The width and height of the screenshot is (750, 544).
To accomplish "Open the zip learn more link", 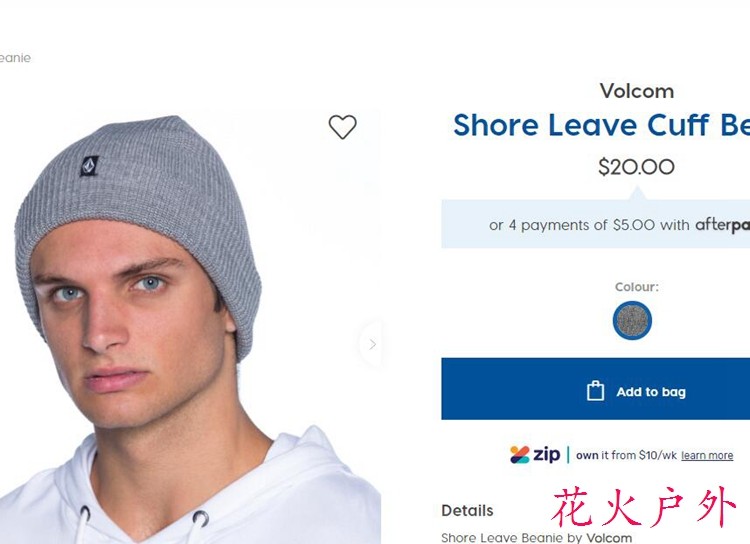I will tap(707, 455).
